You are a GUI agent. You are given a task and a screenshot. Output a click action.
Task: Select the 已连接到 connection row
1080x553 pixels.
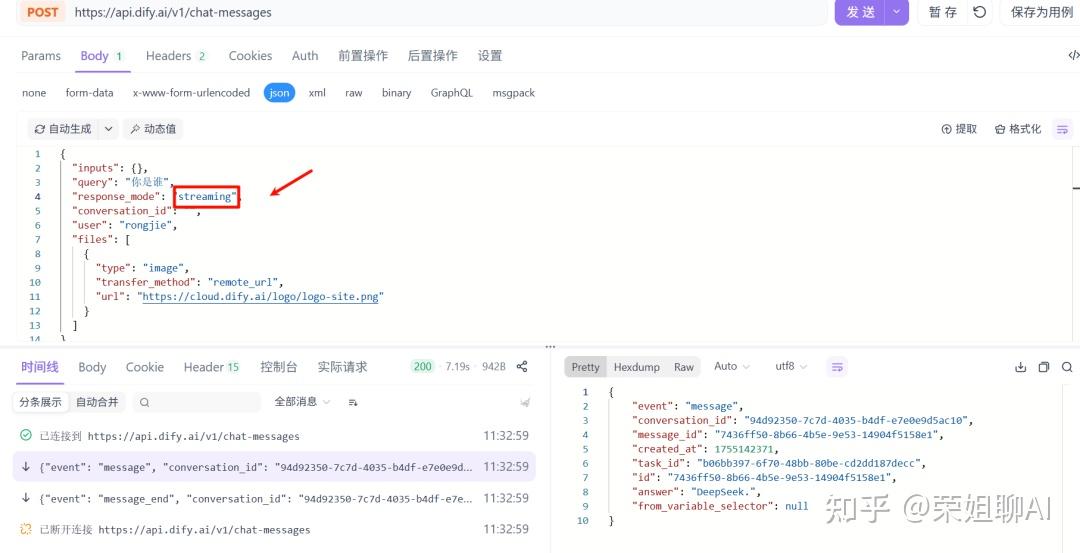coord(274,435)
